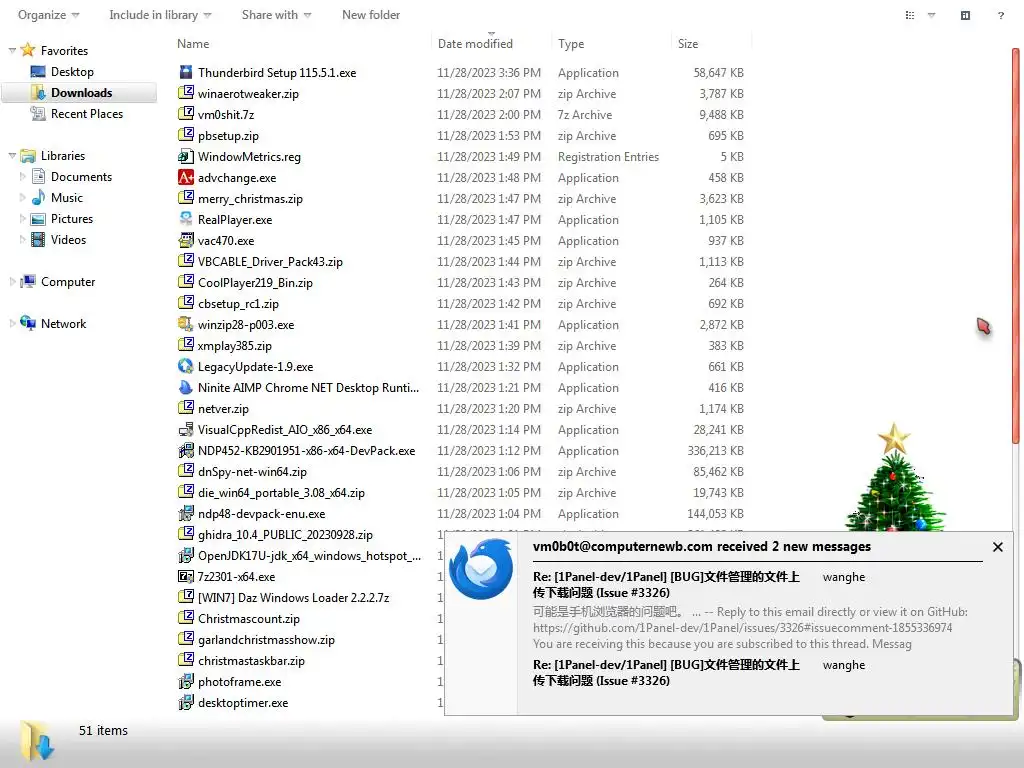Click the Ninite AIMP Chrome installer icon
Image resolution: width=1024 pixels, height=768 pixels.
click(x=186, y=387)
